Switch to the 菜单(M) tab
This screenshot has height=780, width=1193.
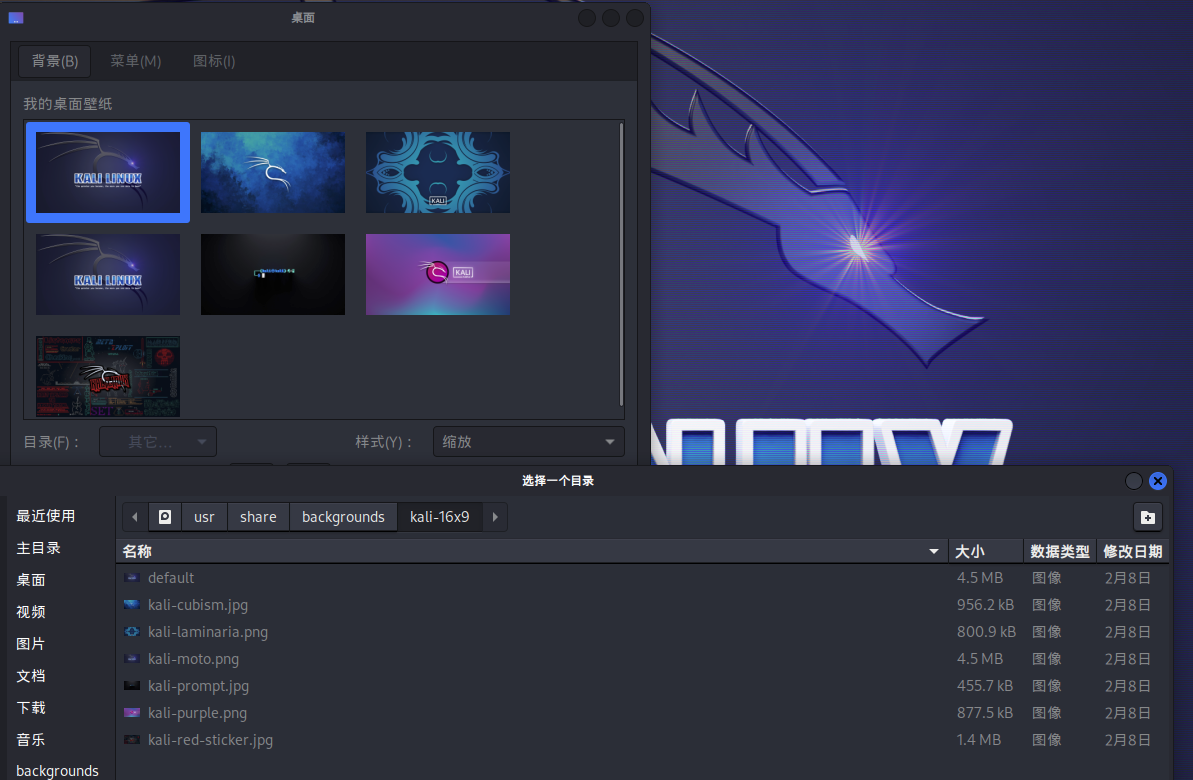click(136, 61)
